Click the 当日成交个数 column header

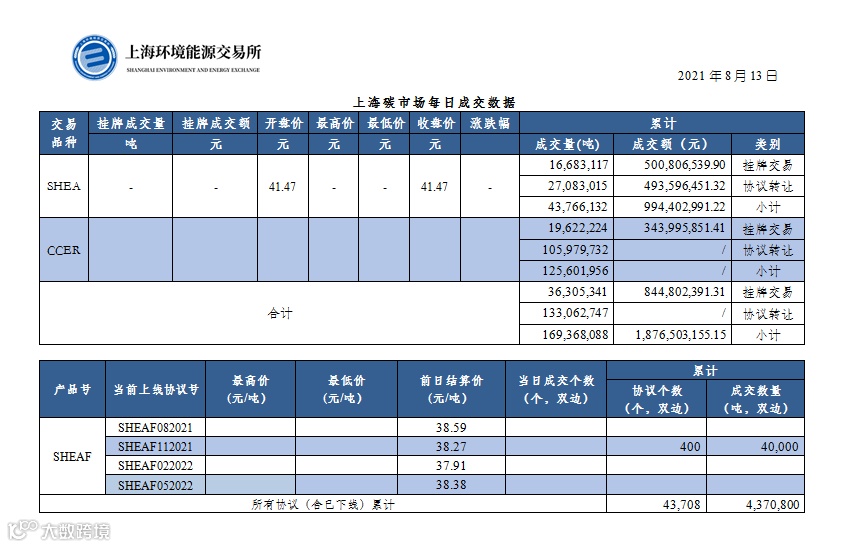[556, 389]
